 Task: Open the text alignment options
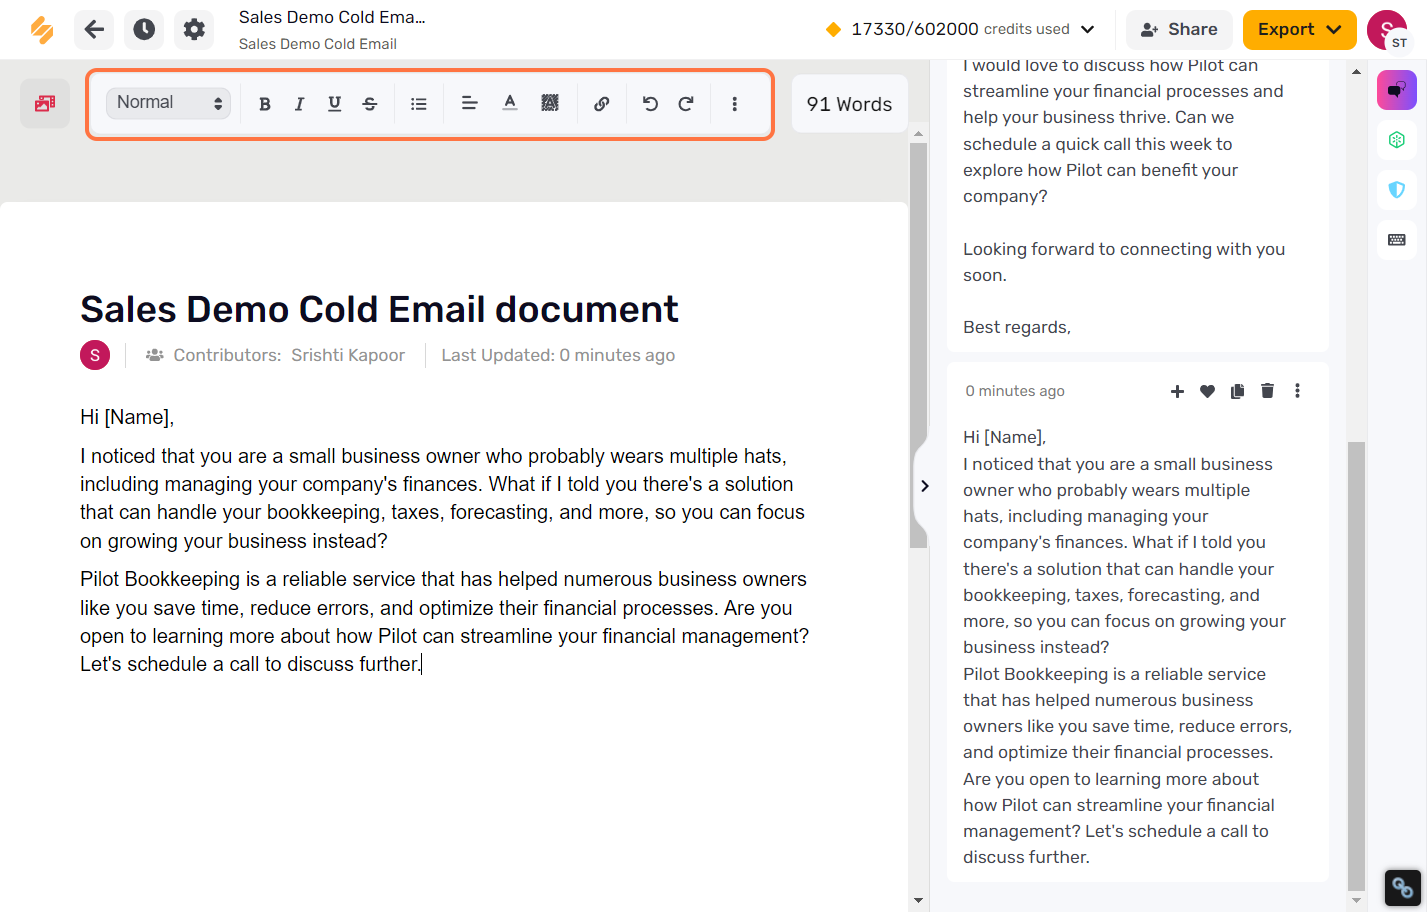pyautogui.click(x=469, y=103)
